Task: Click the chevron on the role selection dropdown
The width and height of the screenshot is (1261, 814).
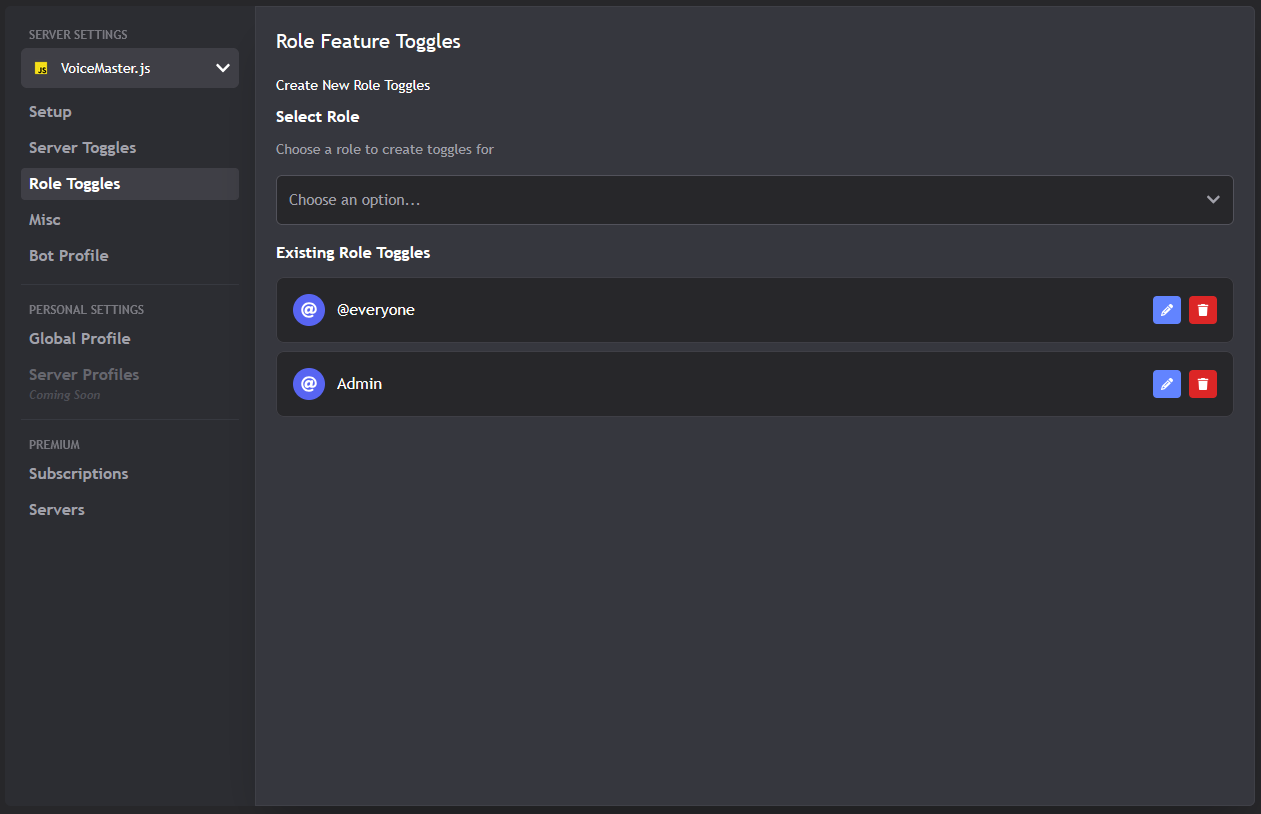Action: 1212,200
